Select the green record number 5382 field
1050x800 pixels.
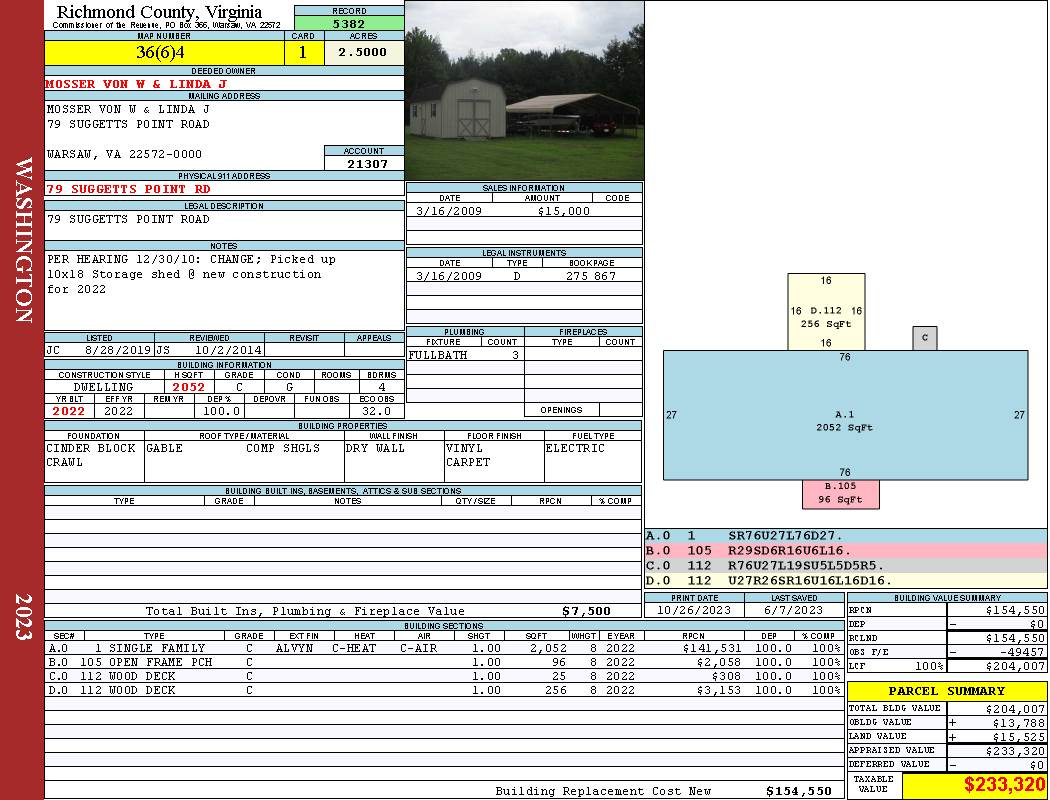[x=349, y=23]
